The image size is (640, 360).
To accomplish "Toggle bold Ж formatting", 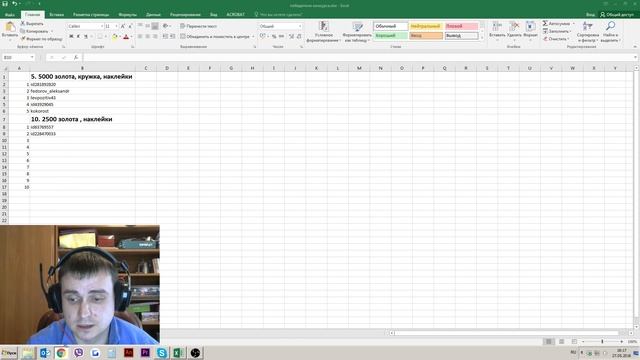I will (71, 37).
